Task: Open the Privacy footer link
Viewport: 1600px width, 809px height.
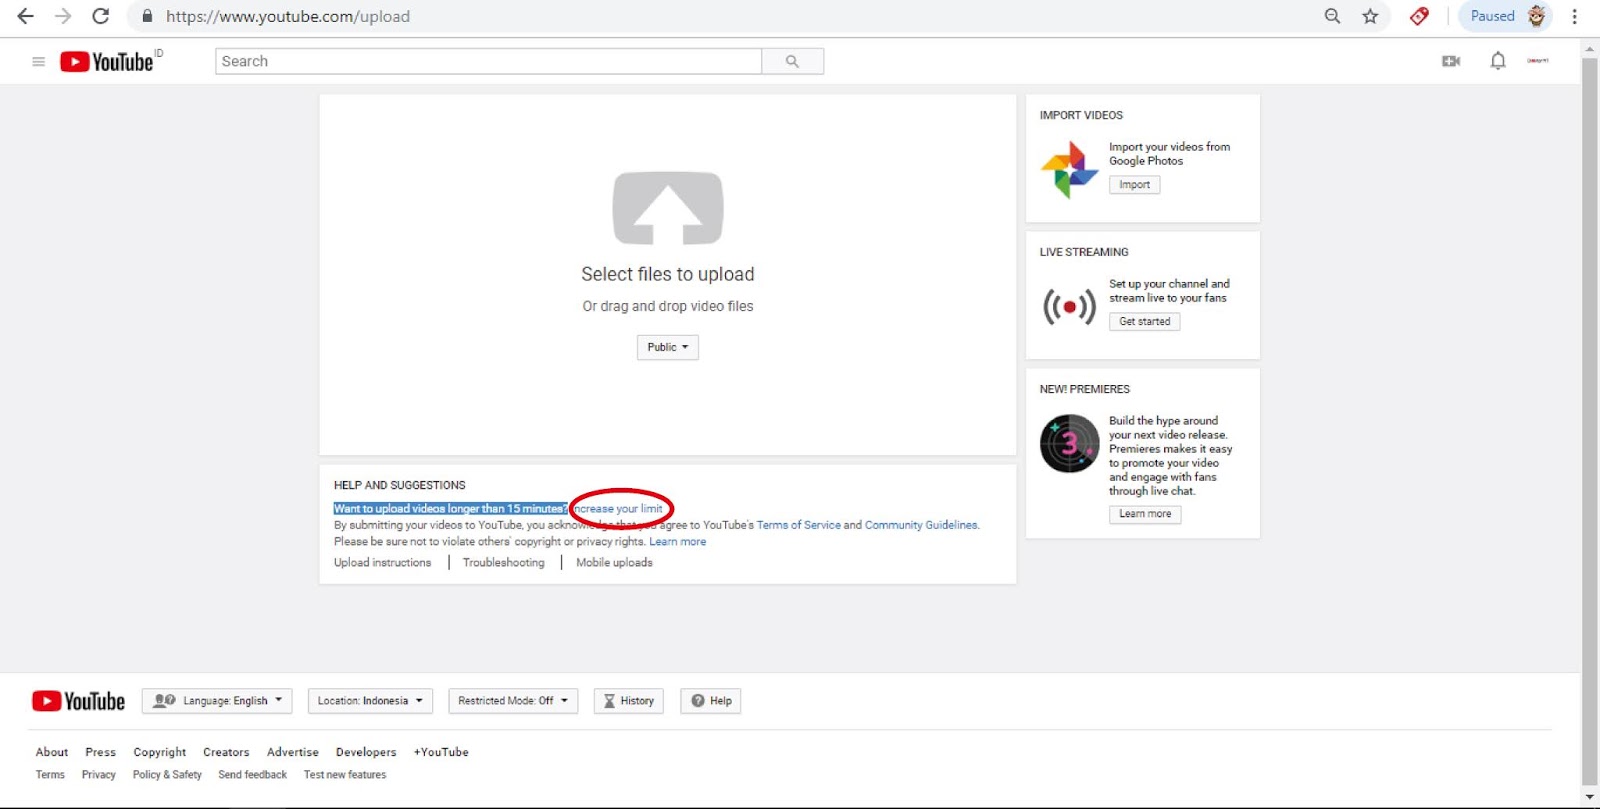Action: click(x=99, y=775)
